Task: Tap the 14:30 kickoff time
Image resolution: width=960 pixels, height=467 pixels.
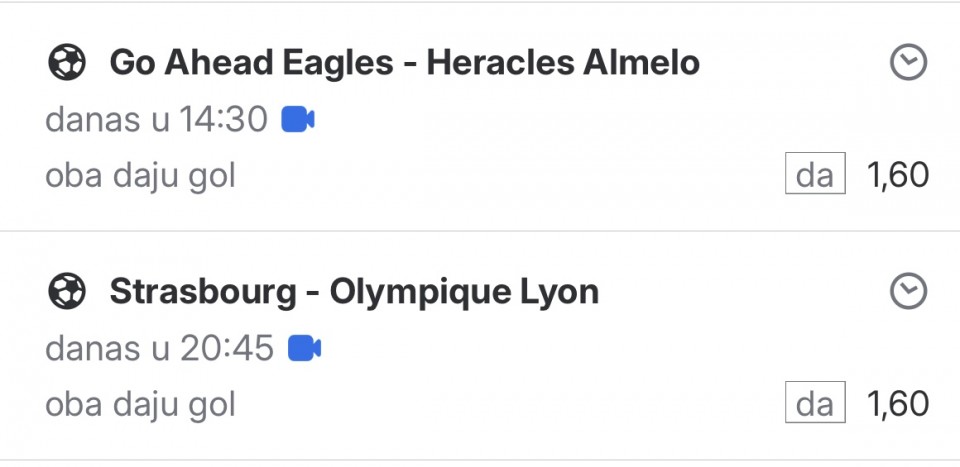Action: coord(224,120)
